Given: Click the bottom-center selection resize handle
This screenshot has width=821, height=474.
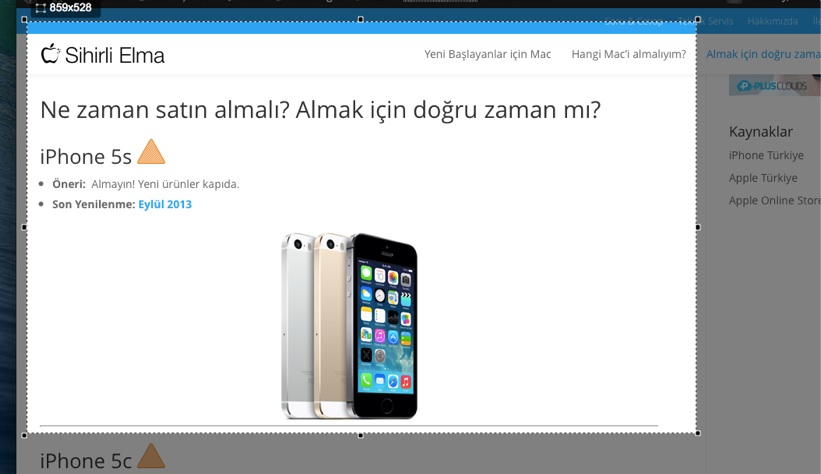Looking at the screenshot, I should click(x=361, y=434).
